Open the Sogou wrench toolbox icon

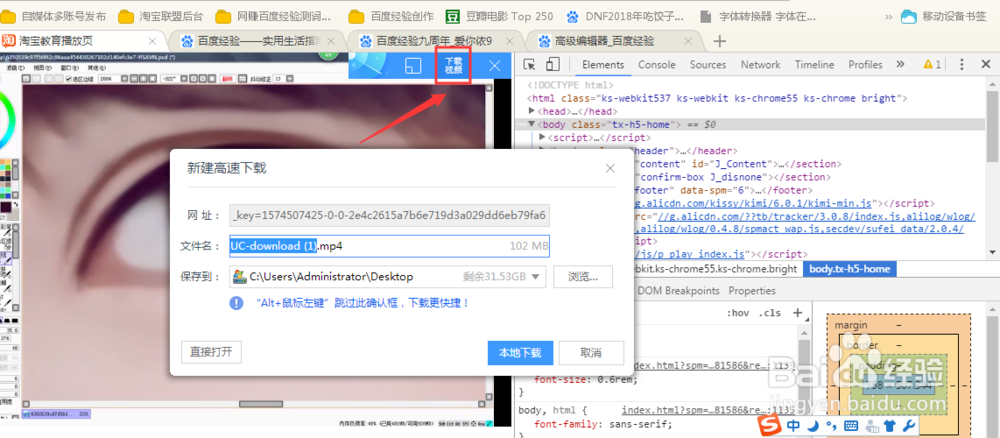[910, 425]
